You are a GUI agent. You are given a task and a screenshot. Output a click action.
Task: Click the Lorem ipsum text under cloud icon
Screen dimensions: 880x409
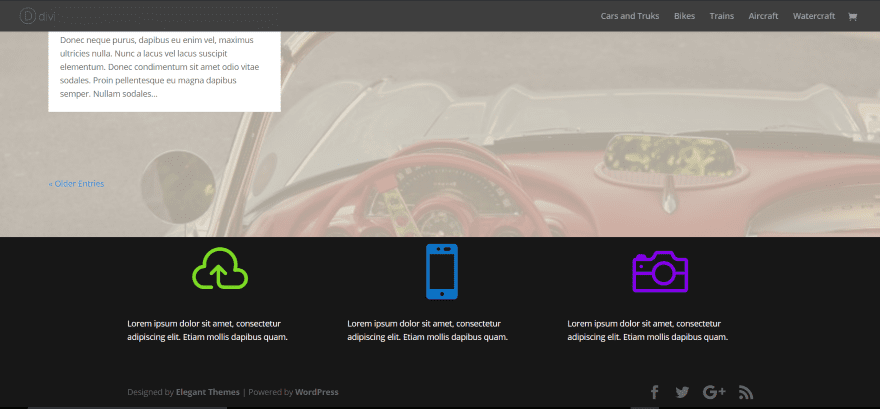pyautogui.click(x=208, y=330)
